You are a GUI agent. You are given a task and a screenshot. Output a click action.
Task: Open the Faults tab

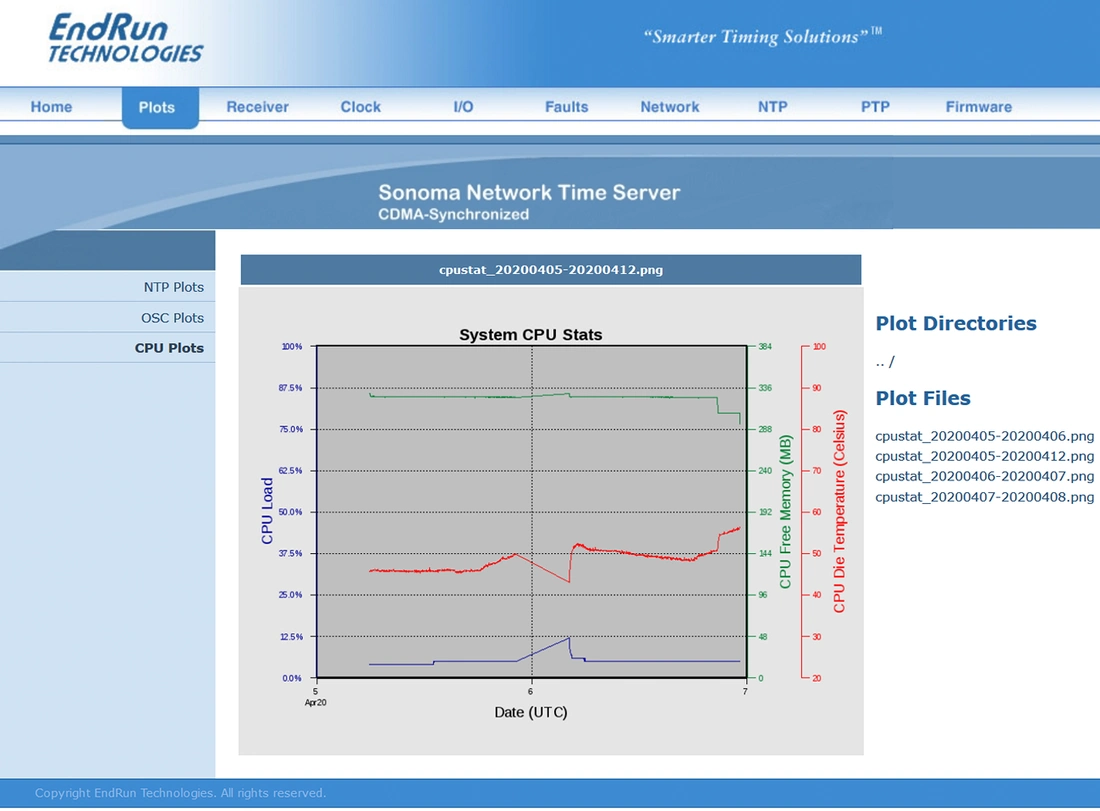[566, 107]
